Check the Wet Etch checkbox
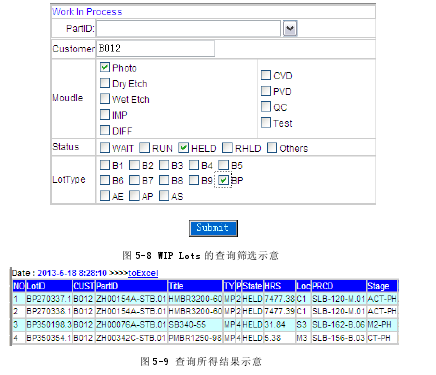 tap(105, 99)
